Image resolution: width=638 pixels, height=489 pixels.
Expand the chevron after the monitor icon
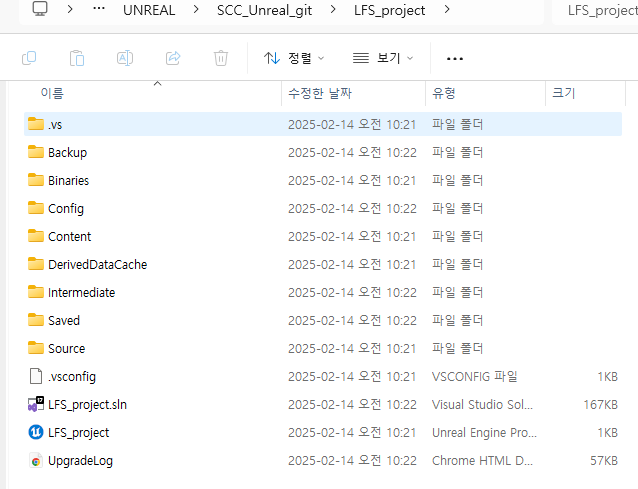70,9
